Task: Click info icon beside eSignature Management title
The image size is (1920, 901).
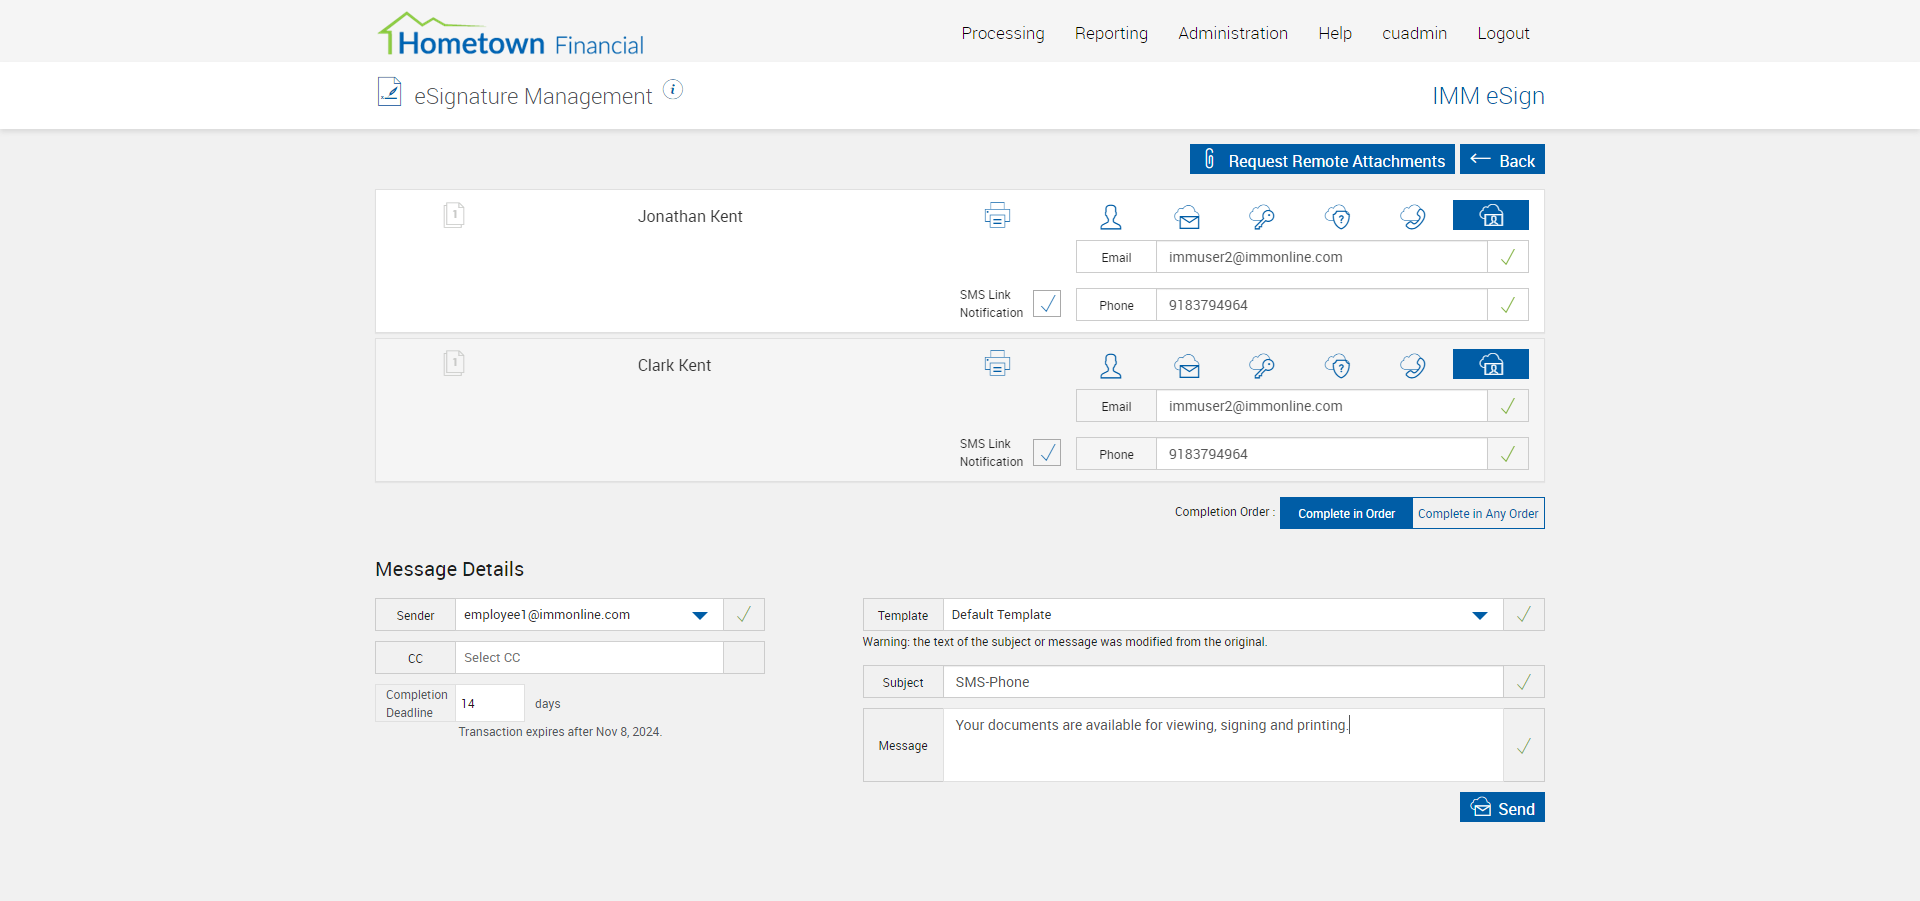Action: point(673,90)
